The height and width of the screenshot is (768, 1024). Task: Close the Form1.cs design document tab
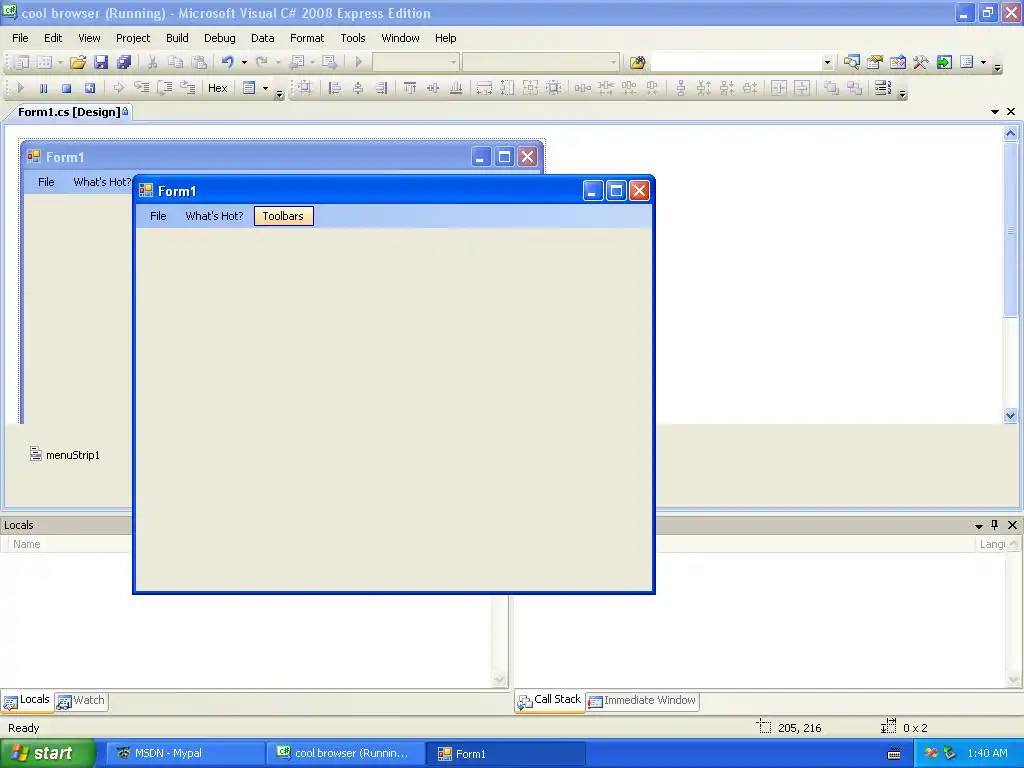[1011, 112]
